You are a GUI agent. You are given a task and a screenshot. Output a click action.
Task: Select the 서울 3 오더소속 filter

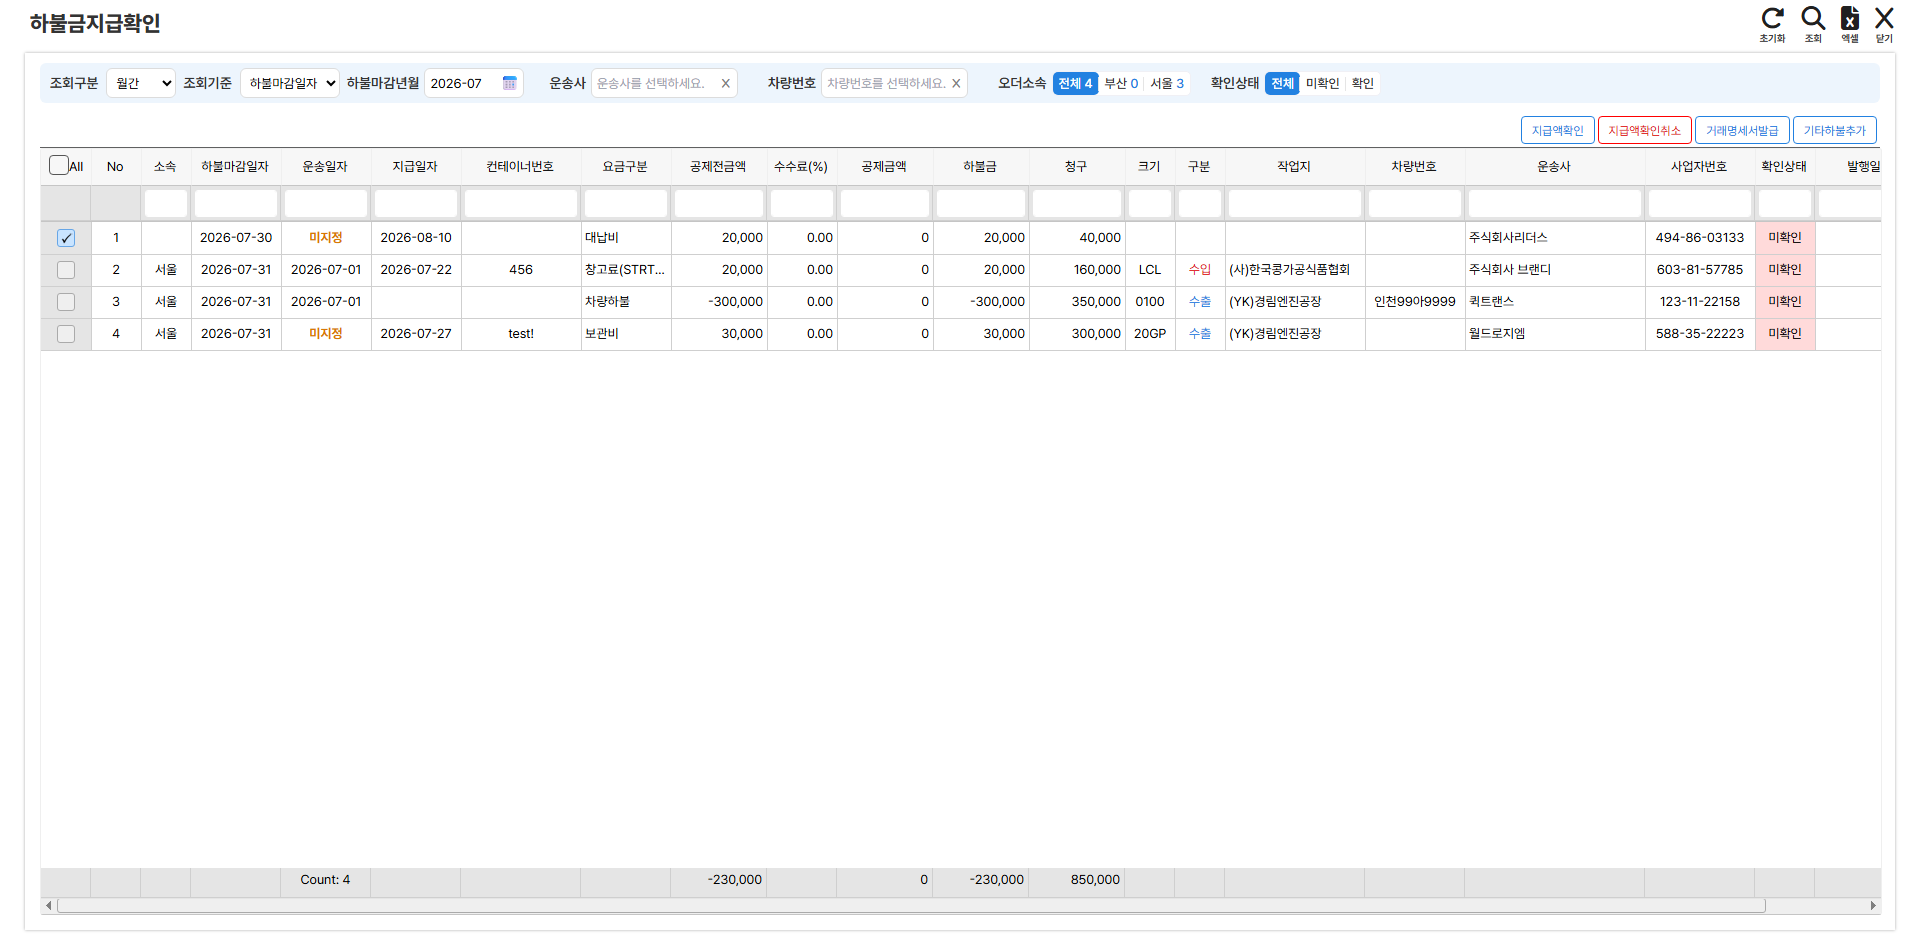1167,83
